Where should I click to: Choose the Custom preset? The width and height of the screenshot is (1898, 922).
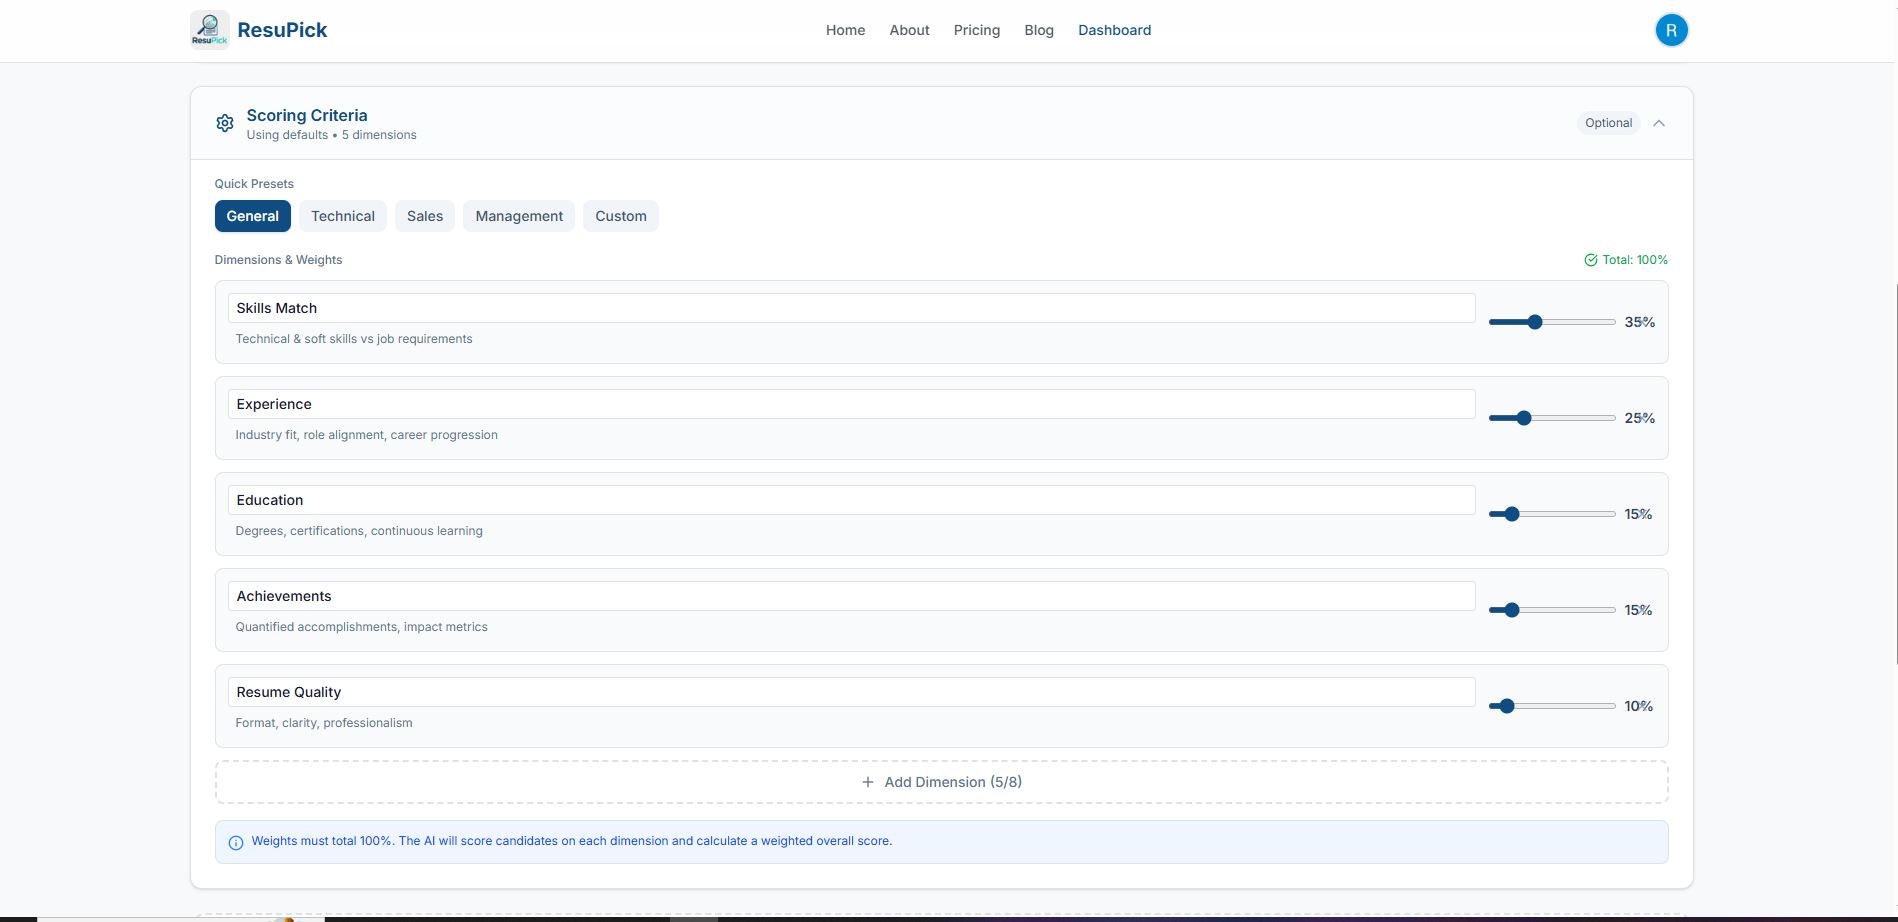[x=620, y=216]
